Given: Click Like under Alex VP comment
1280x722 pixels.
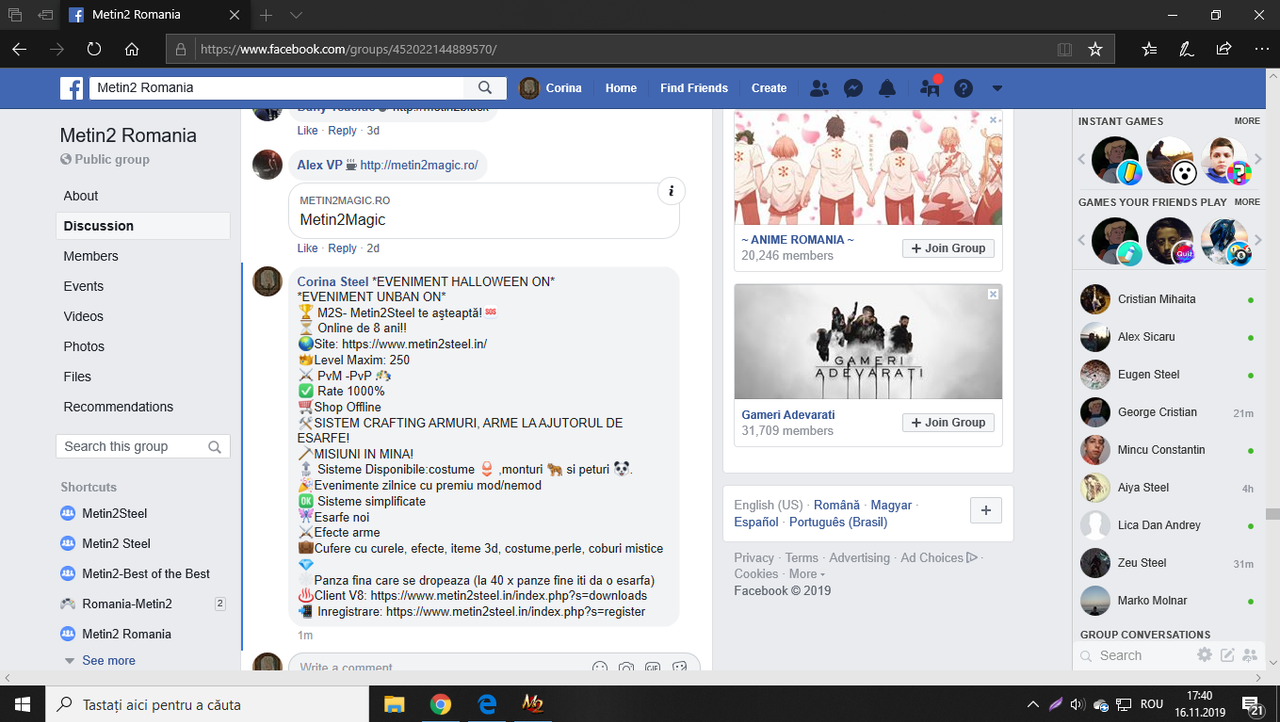Looking at the screenshot, I should [307, 248].
